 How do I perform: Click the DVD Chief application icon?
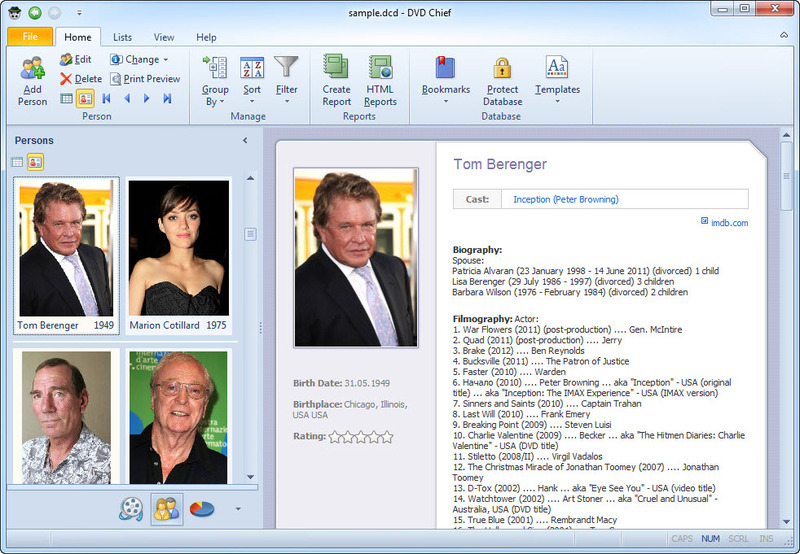coord(15,12)
